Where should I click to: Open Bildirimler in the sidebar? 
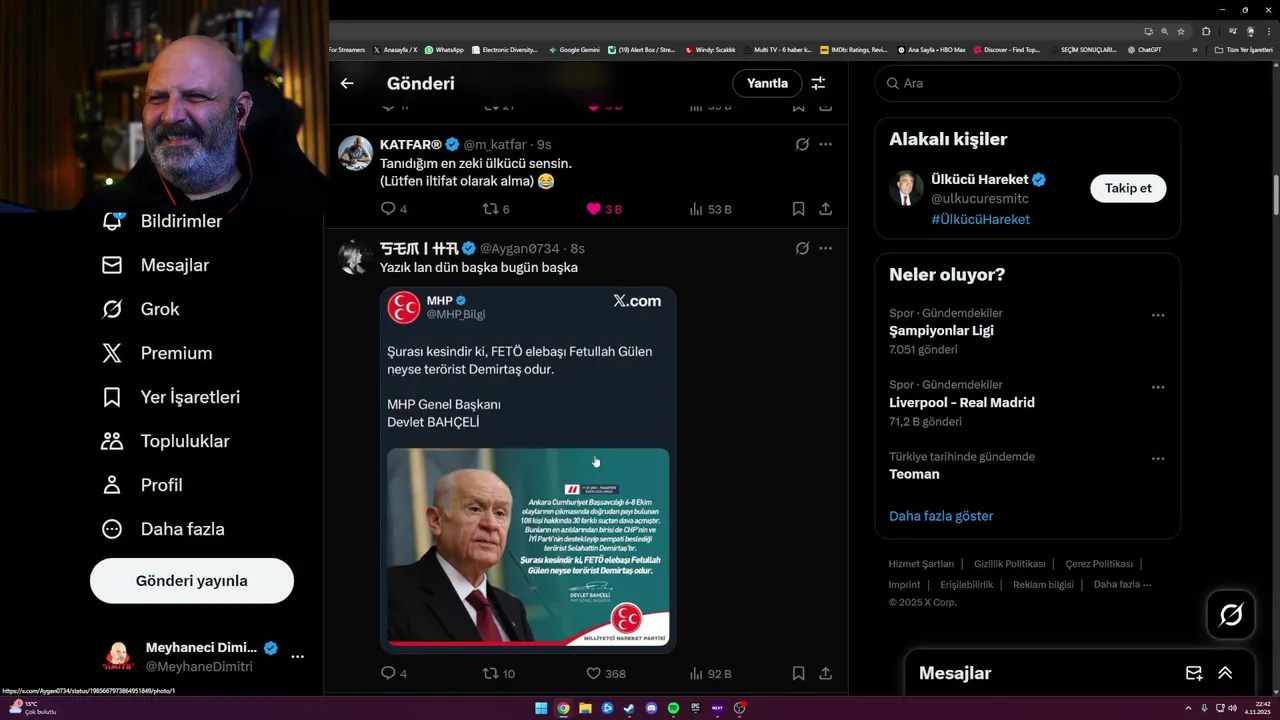tap(163, 221)
